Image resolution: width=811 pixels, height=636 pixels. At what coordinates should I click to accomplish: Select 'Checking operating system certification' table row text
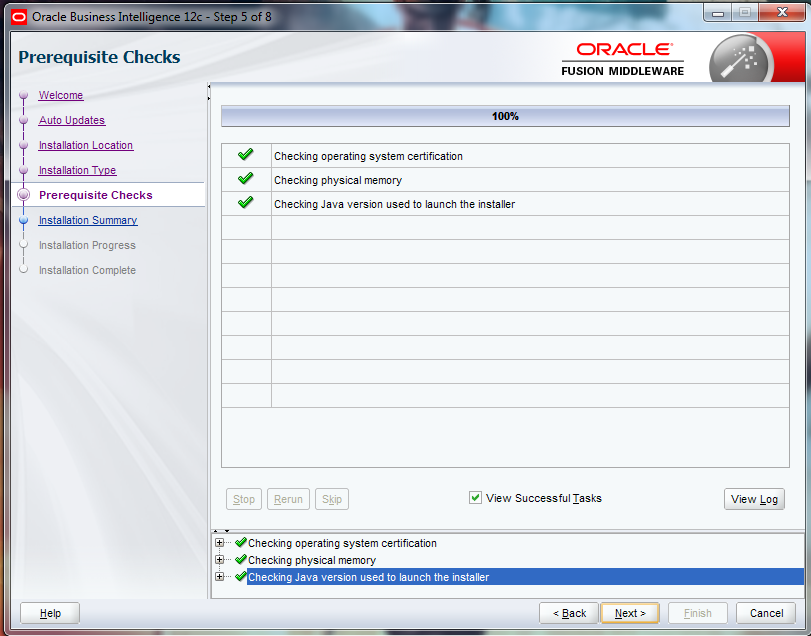tap(368, 156)
